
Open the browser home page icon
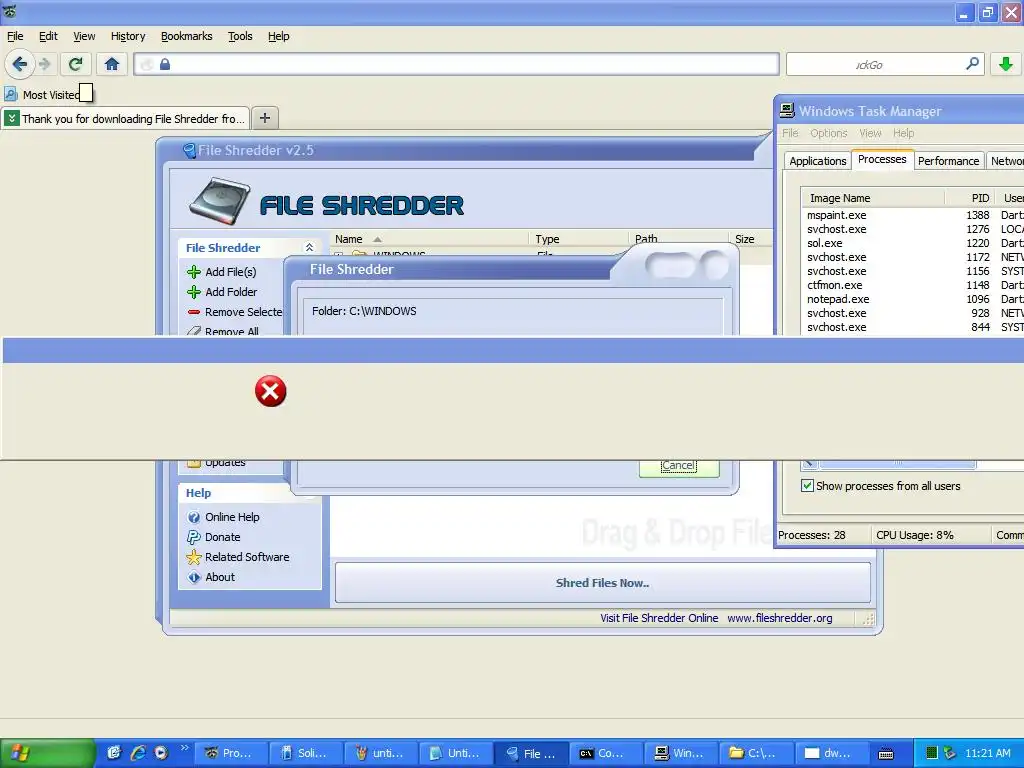click(112, 64)
